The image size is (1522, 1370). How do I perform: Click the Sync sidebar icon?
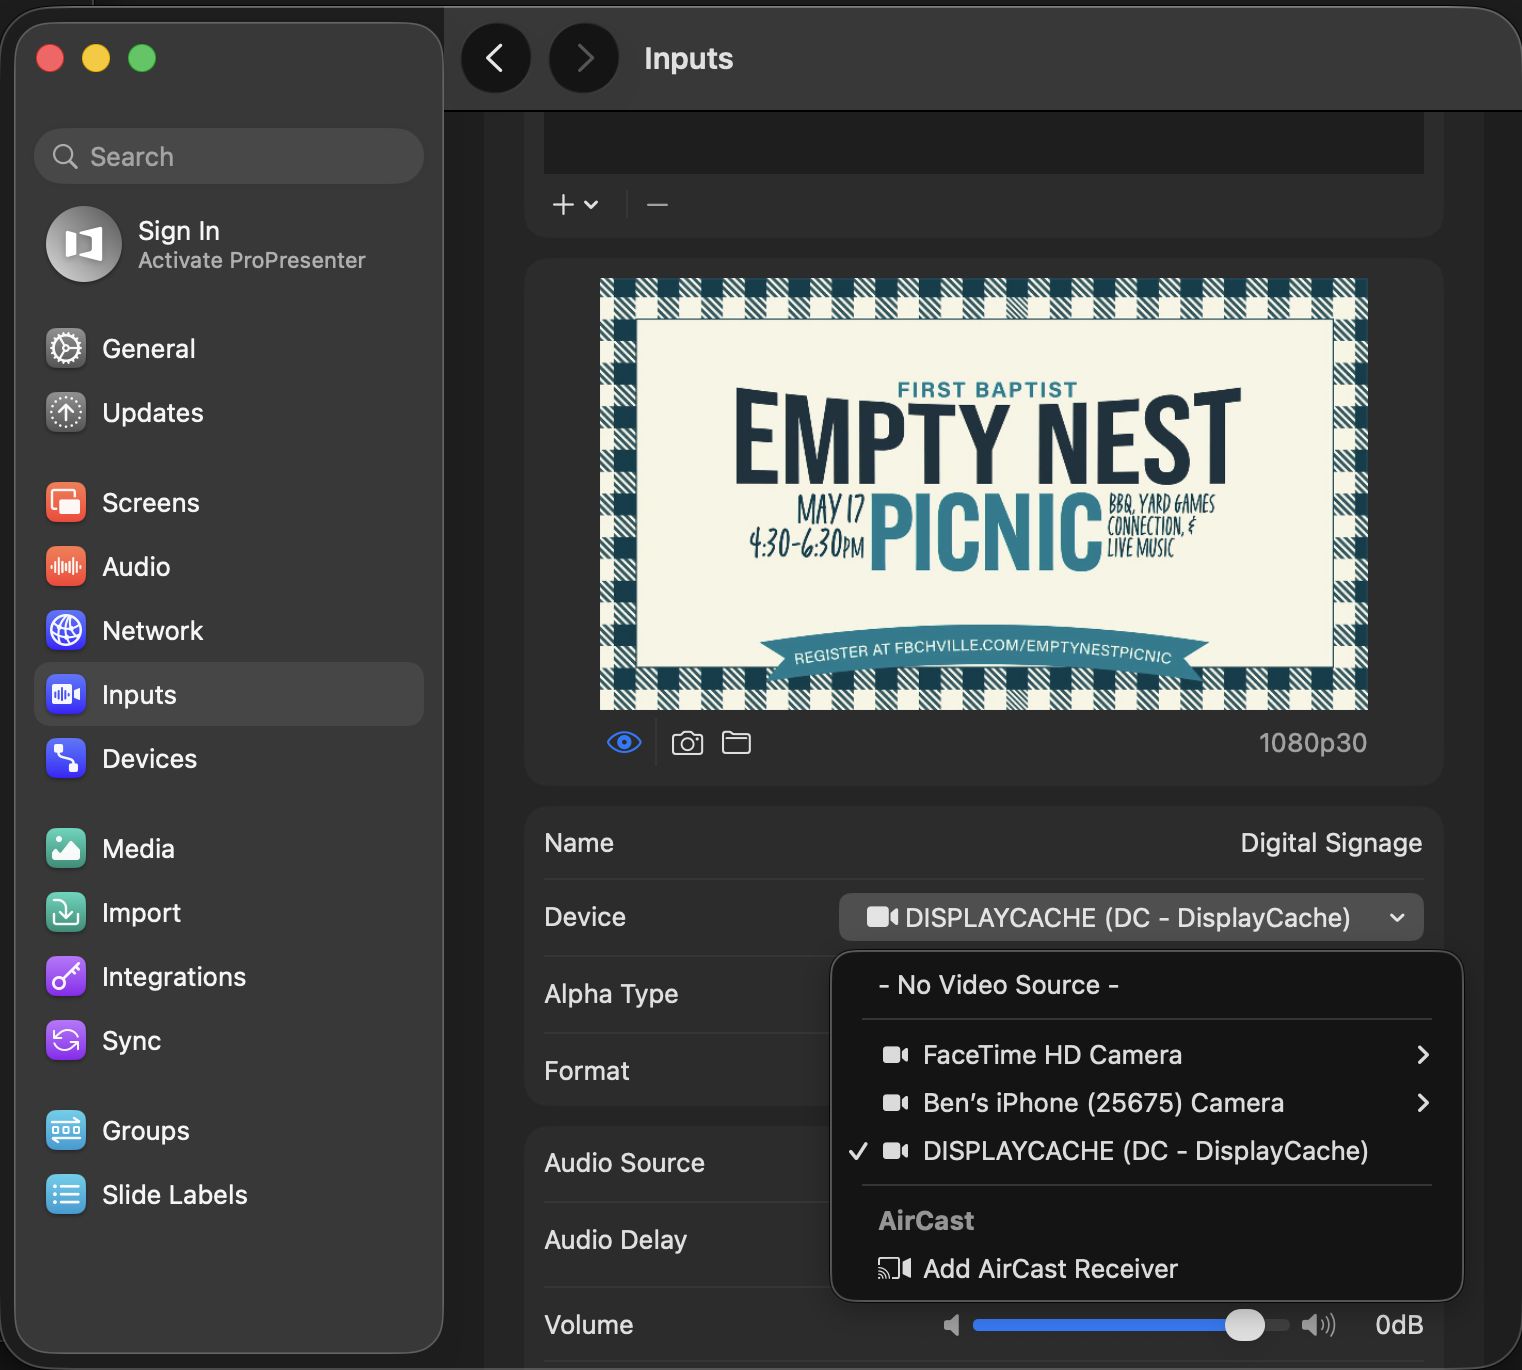(66, 1040)
